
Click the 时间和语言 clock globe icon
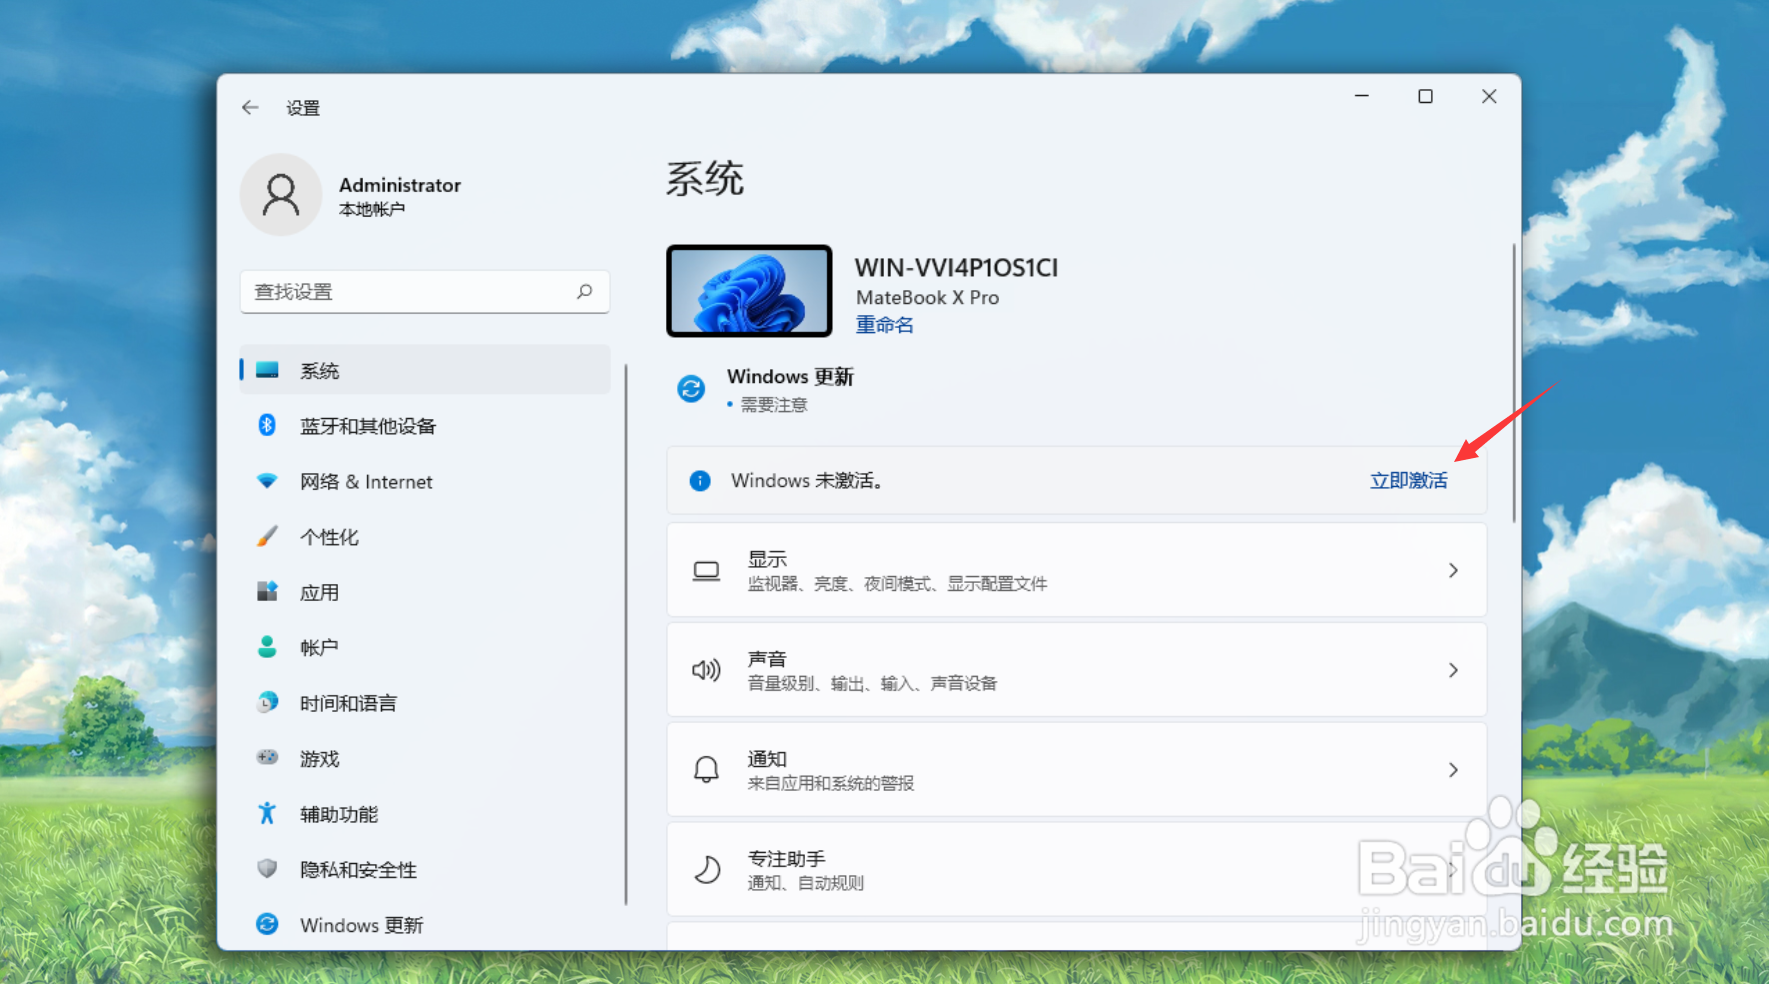click(267, 702)
